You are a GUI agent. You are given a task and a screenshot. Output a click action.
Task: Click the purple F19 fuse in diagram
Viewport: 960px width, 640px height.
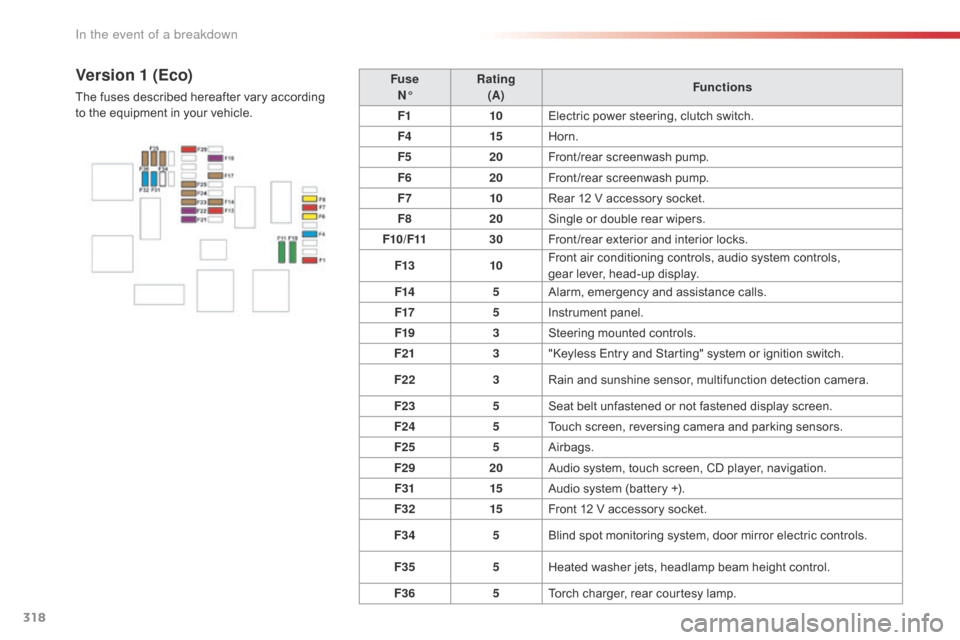point(215,158)
